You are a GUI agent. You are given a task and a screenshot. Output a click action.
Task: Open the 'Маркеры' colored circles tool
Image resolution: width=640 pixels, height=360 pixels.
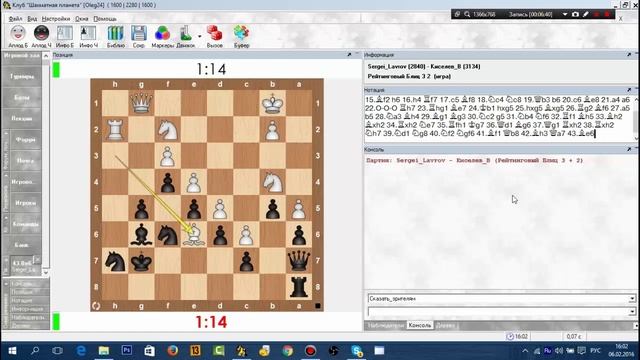tap(162, 33)
